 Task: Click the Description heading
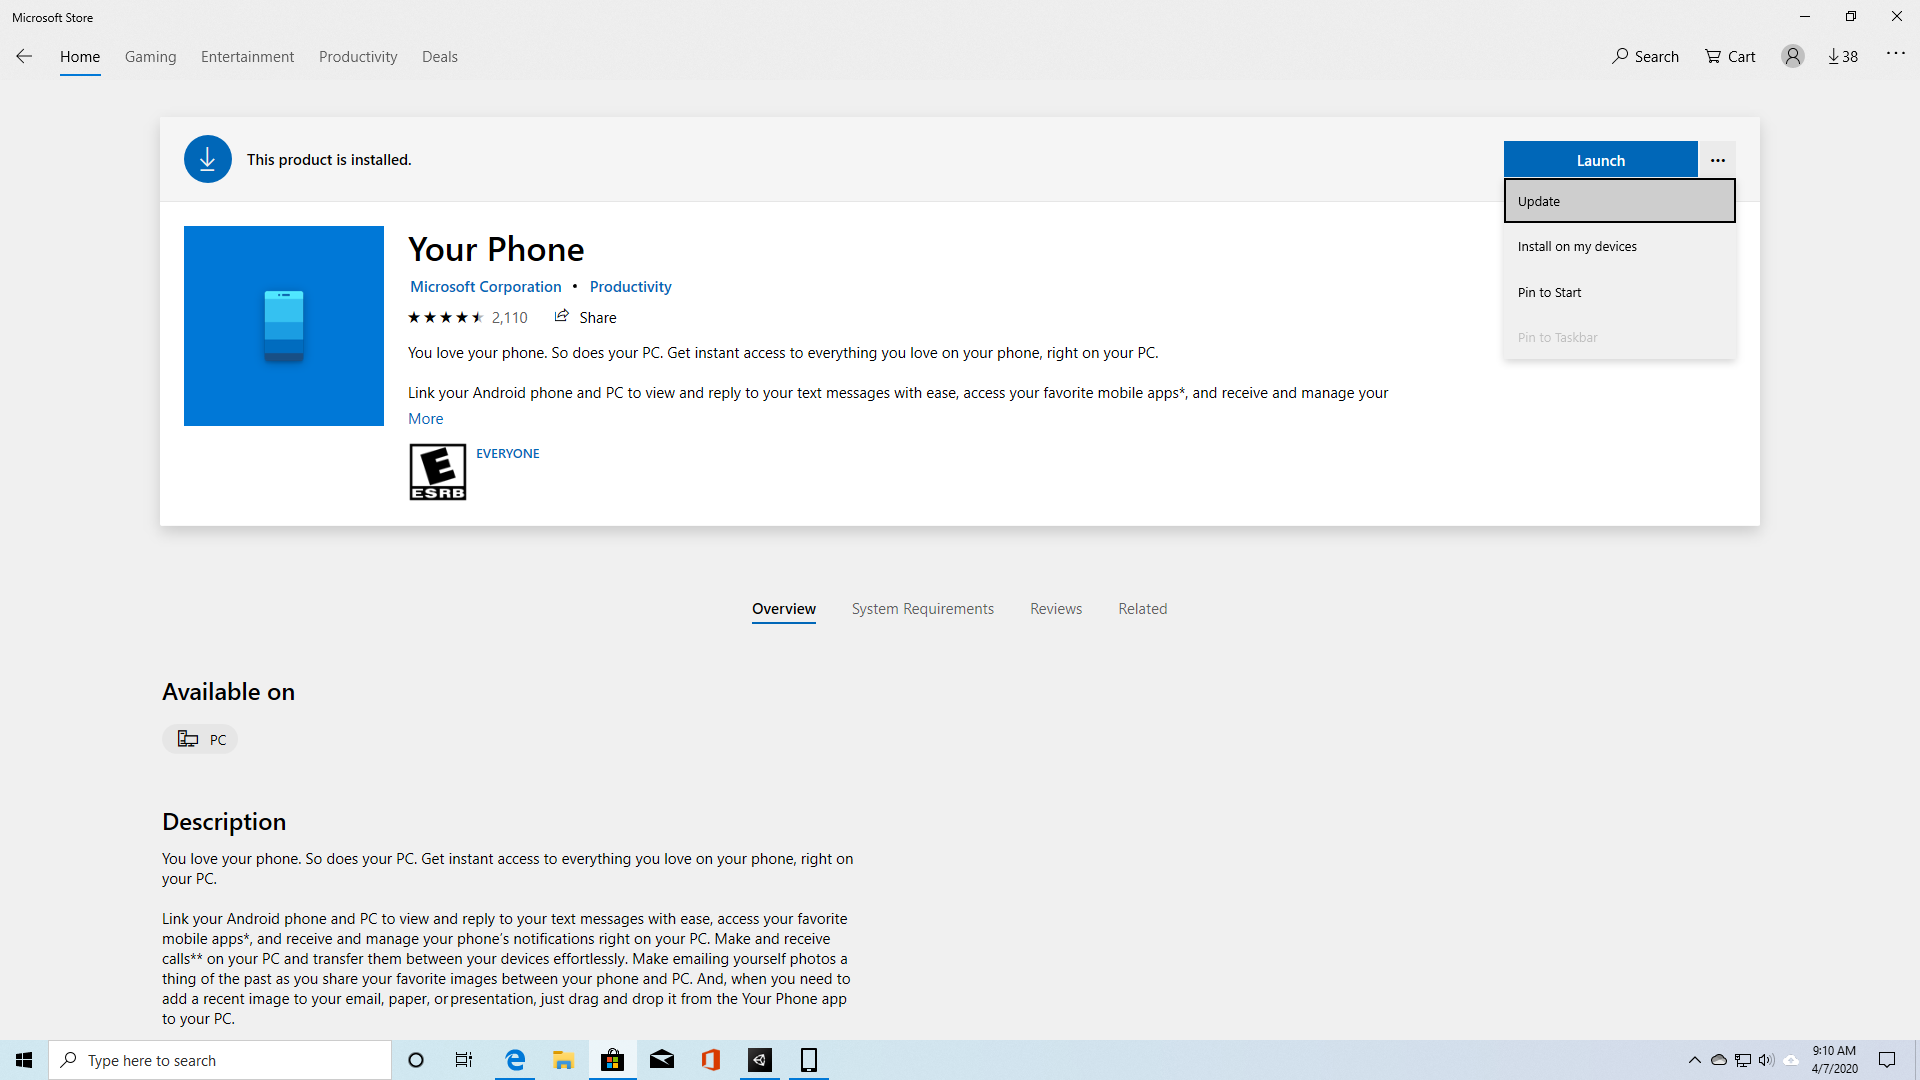[224, 822]
